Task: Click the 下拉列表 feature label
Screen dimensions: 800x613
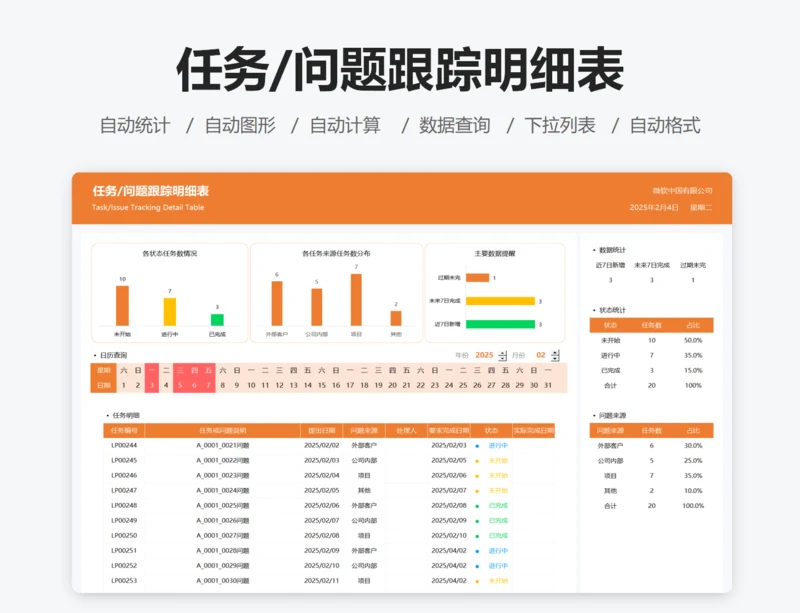Action: pyautogui.click(x=560, y=126)
